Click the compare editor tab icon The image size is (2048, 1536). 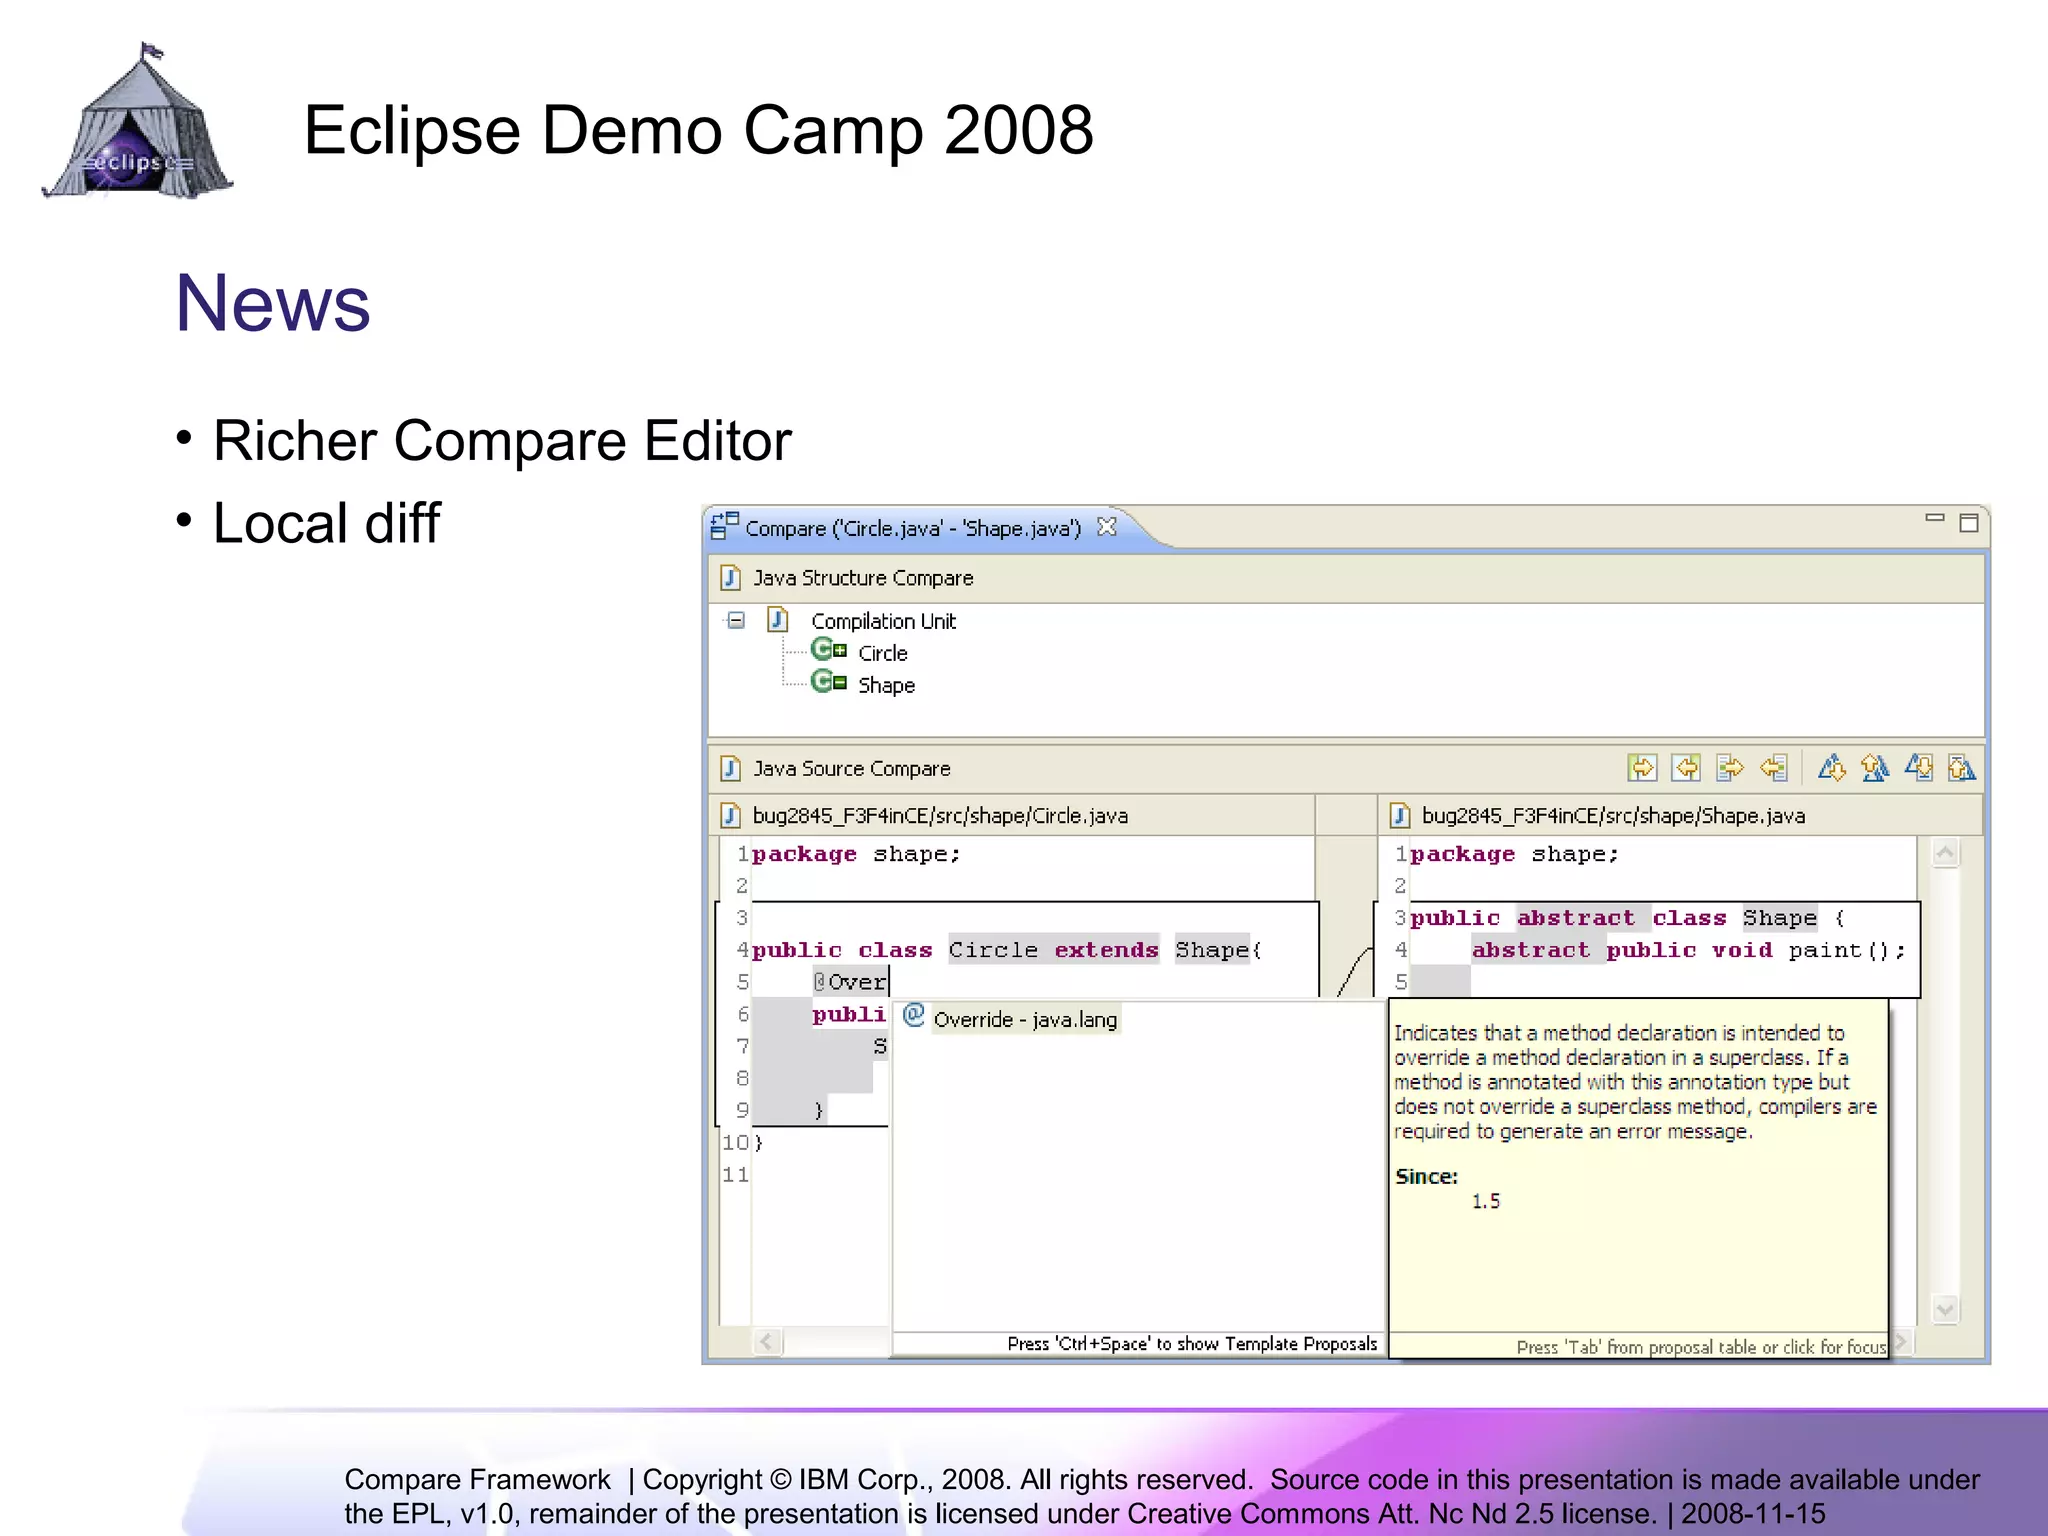(724, 526)
